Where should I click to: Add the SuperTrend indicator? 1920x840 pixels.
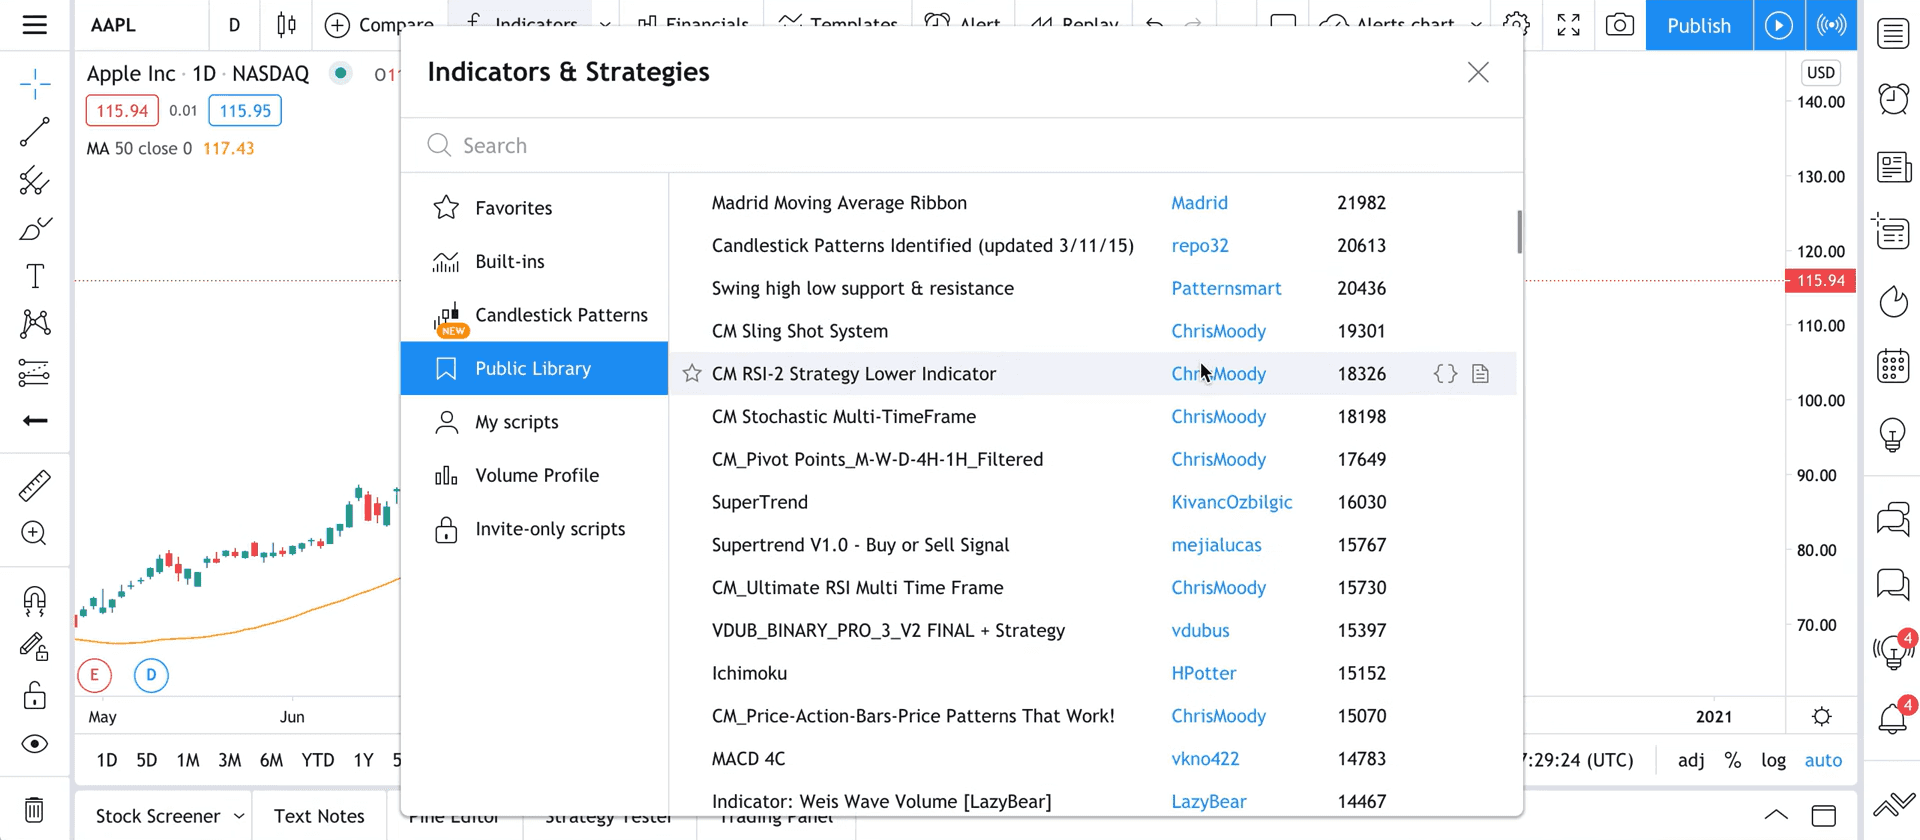pyautogui.click(x=760, y=502)
